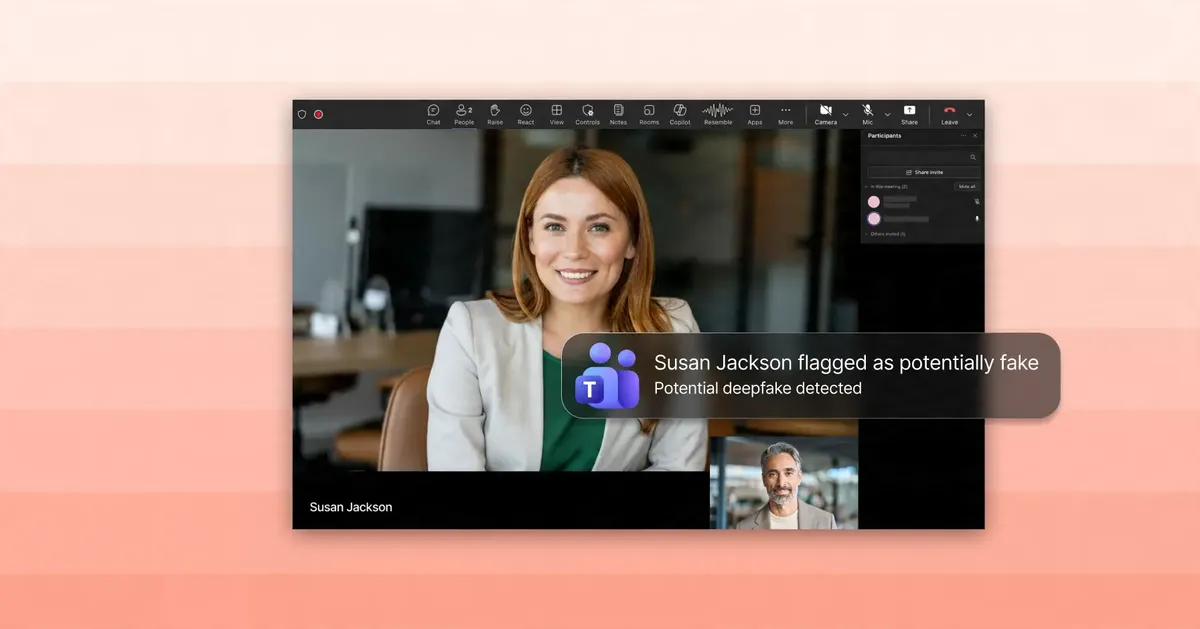The width and height of the screenshot is (1200, 629).
Task: Expand the Others invited section
Action: [x=866, y=234]
